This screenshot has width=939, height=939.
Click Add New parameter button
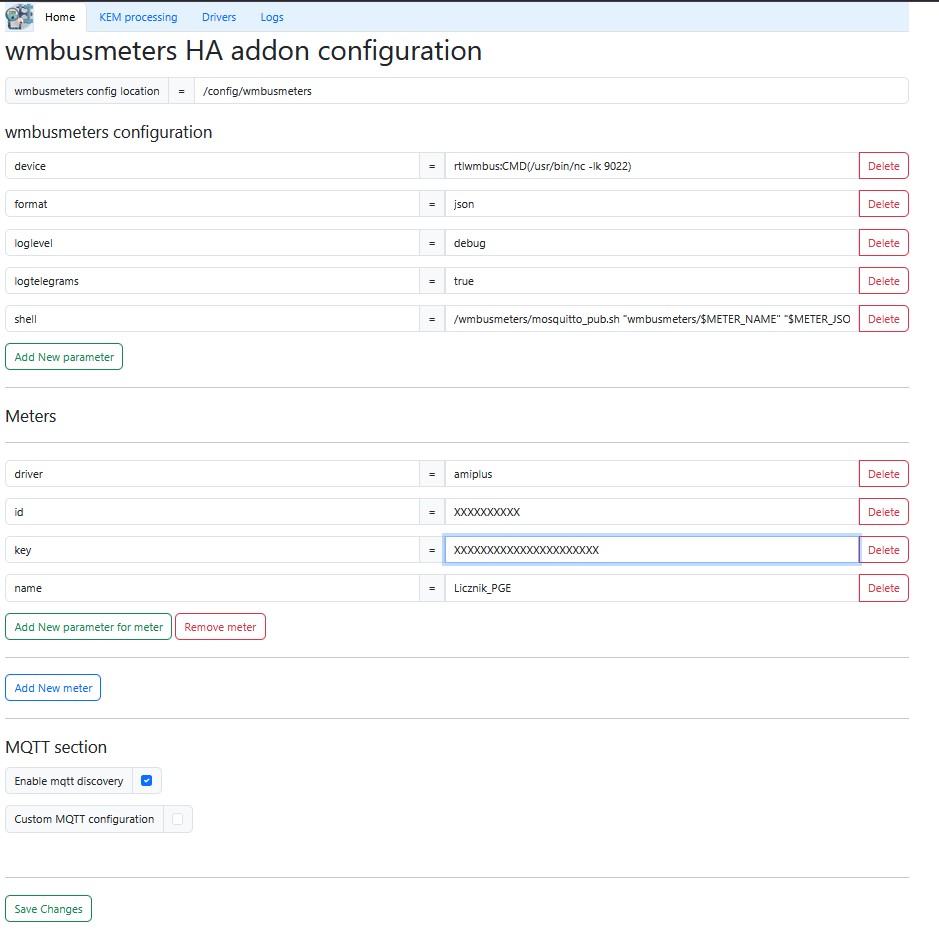pos(64,357)
